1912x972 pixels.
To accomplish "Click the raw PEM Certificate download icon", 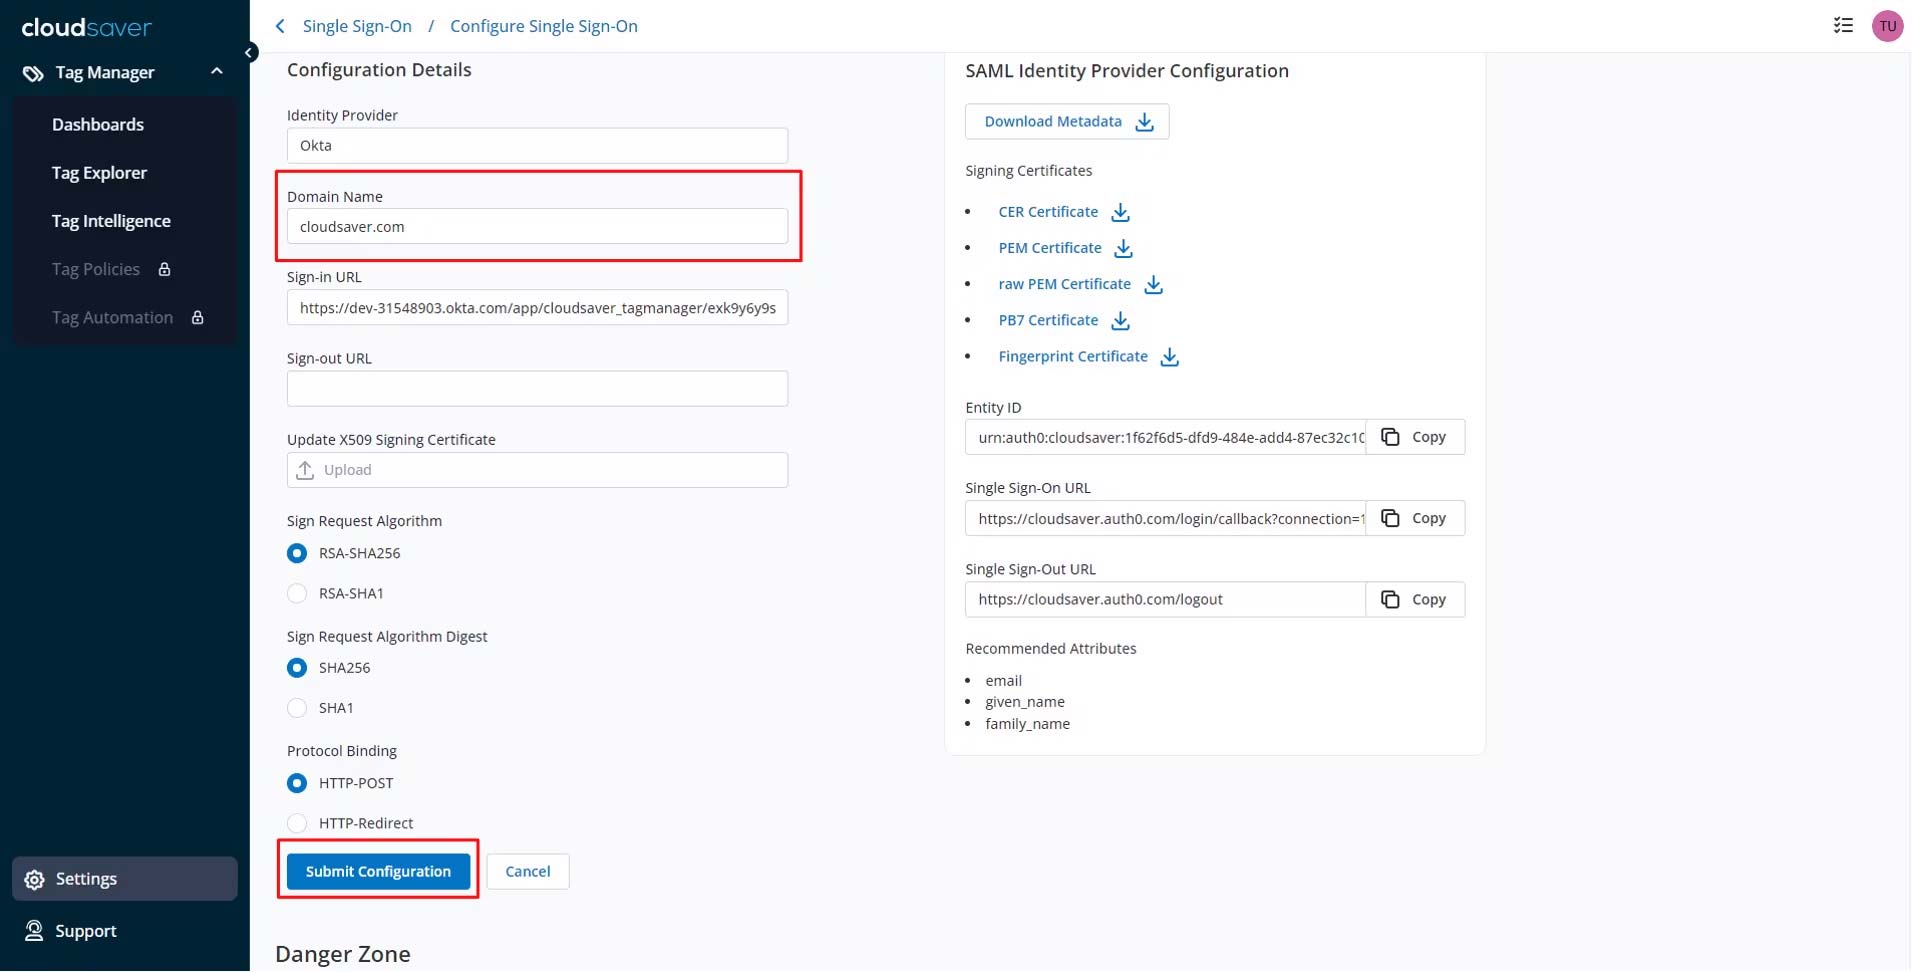I will (1153, 285).
